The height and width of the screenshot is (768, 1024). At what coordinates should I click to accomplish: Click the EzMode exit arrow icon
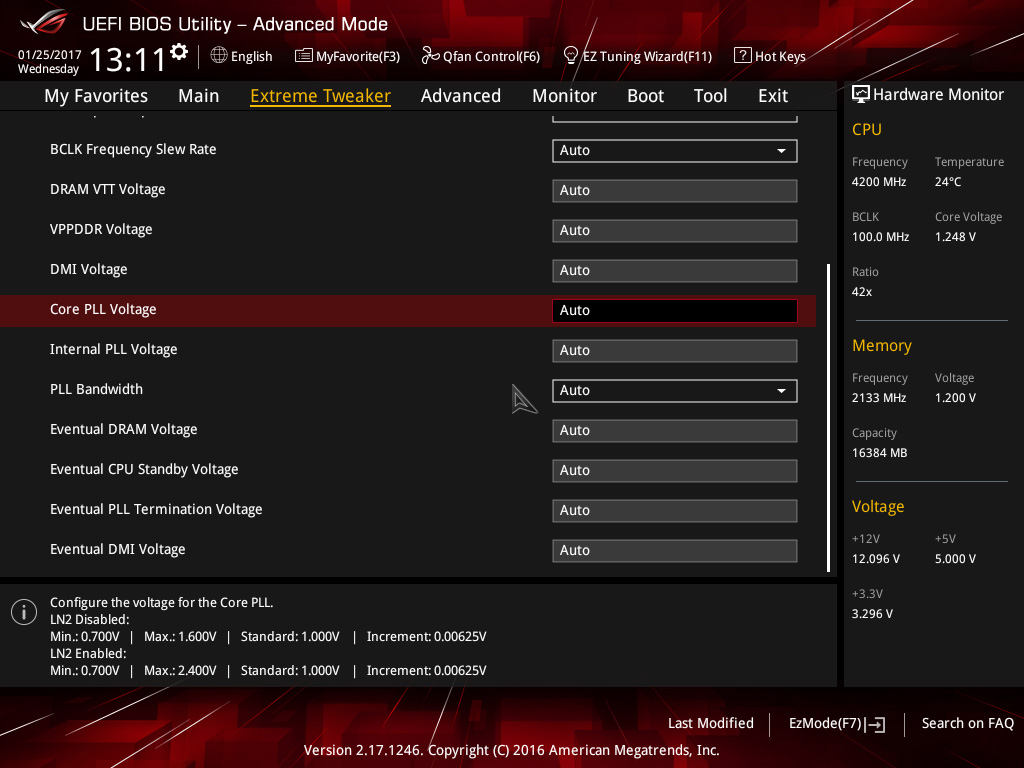[875, 724]
